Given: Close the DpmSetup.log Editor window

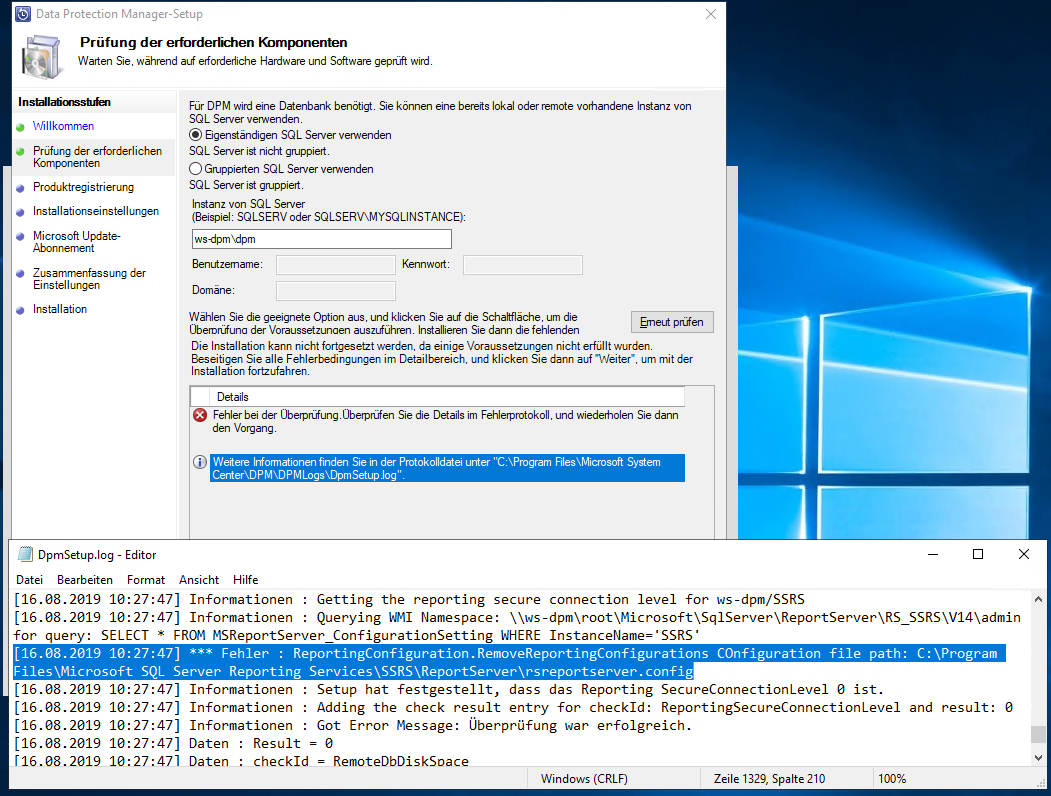Looking at the screenshot, I should point(1024,554).
